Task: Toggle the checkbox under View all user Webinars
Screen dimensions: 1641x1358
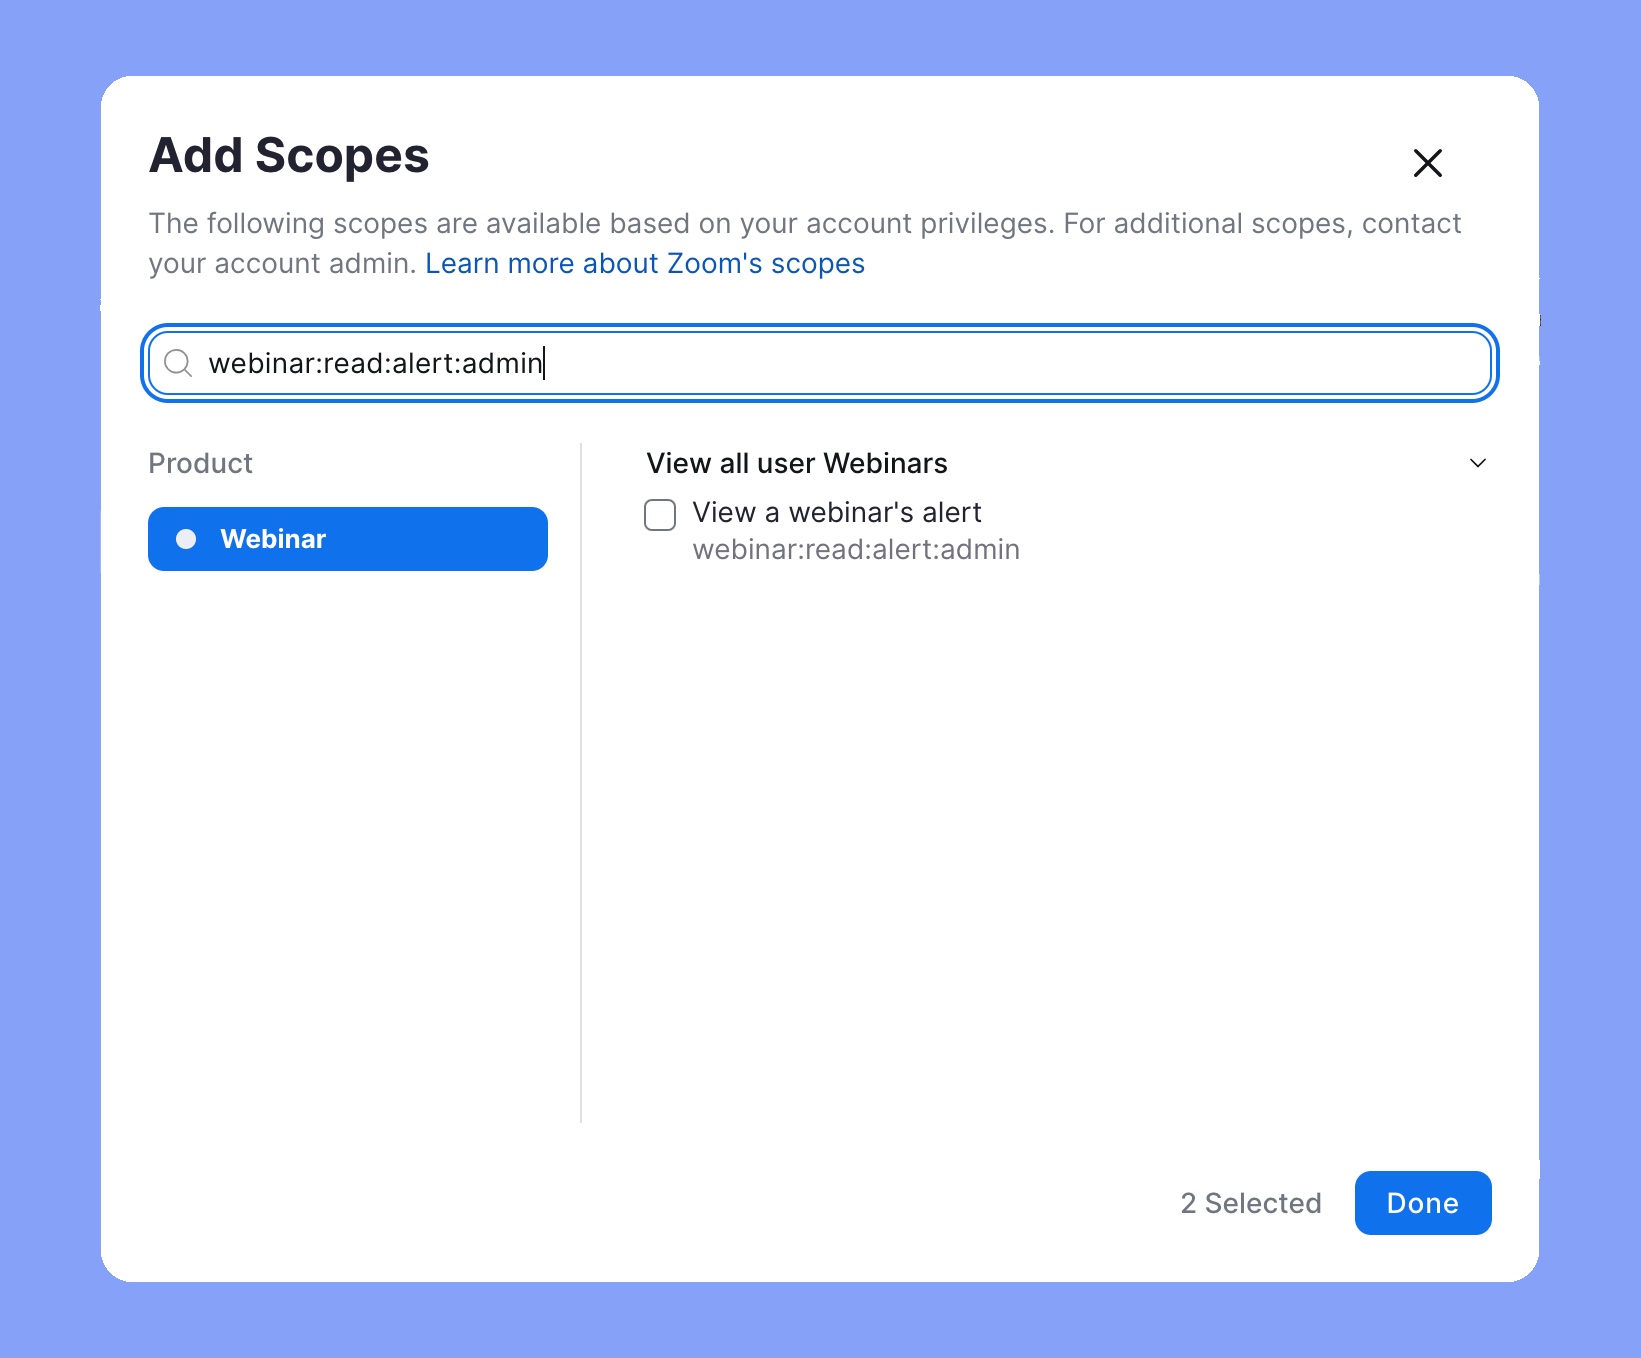Action: 660,514
